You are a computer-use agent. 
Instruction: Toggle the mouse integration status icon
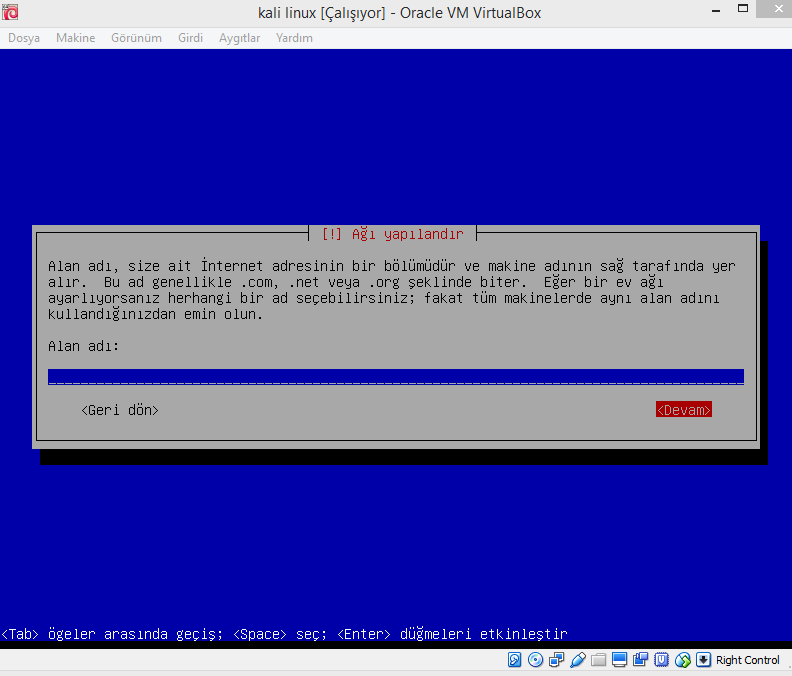coord(683,660)
